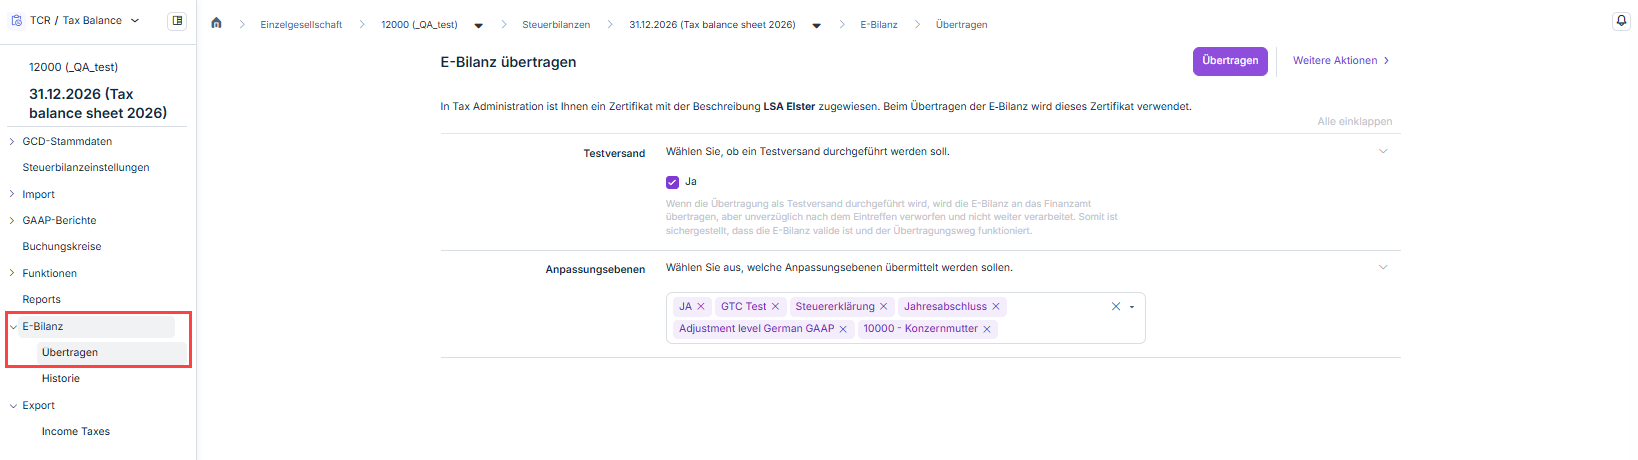Image resolution: width=1638 pixels, height=460 pixels.
Task: Click Alle einklappen link
Action: pos(1354,121)
